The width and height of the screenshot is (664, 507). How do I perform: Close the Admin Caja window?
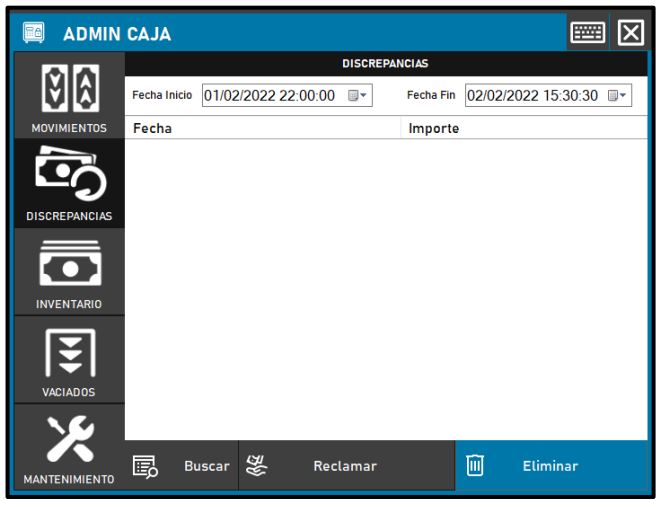tap(630, 33)
